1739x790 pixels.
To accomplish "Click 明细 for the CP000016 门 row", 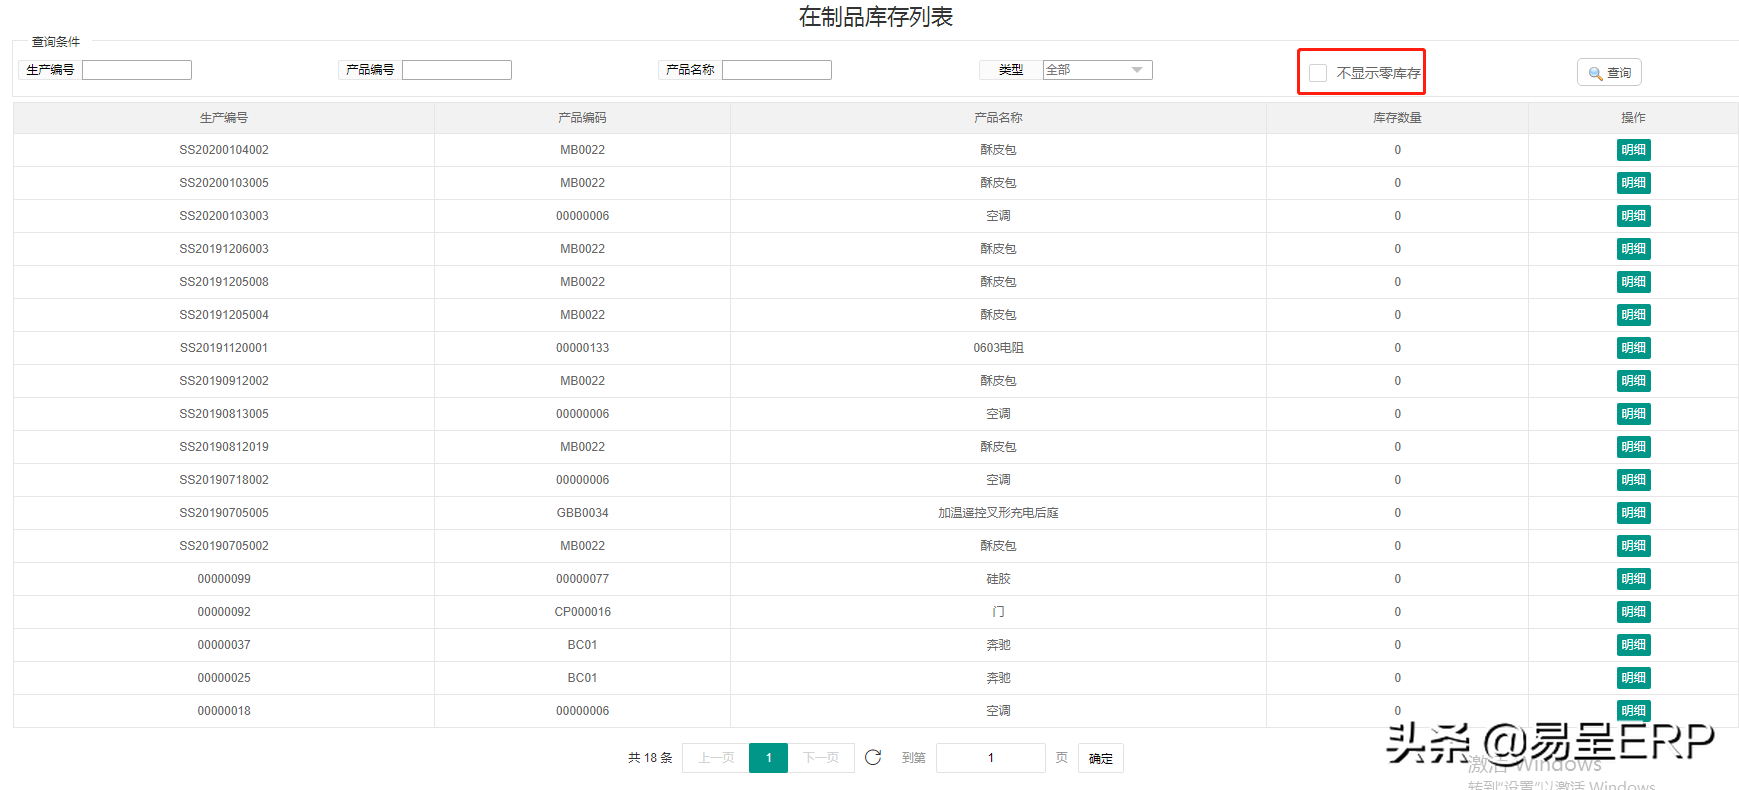I will point(1633,612).
